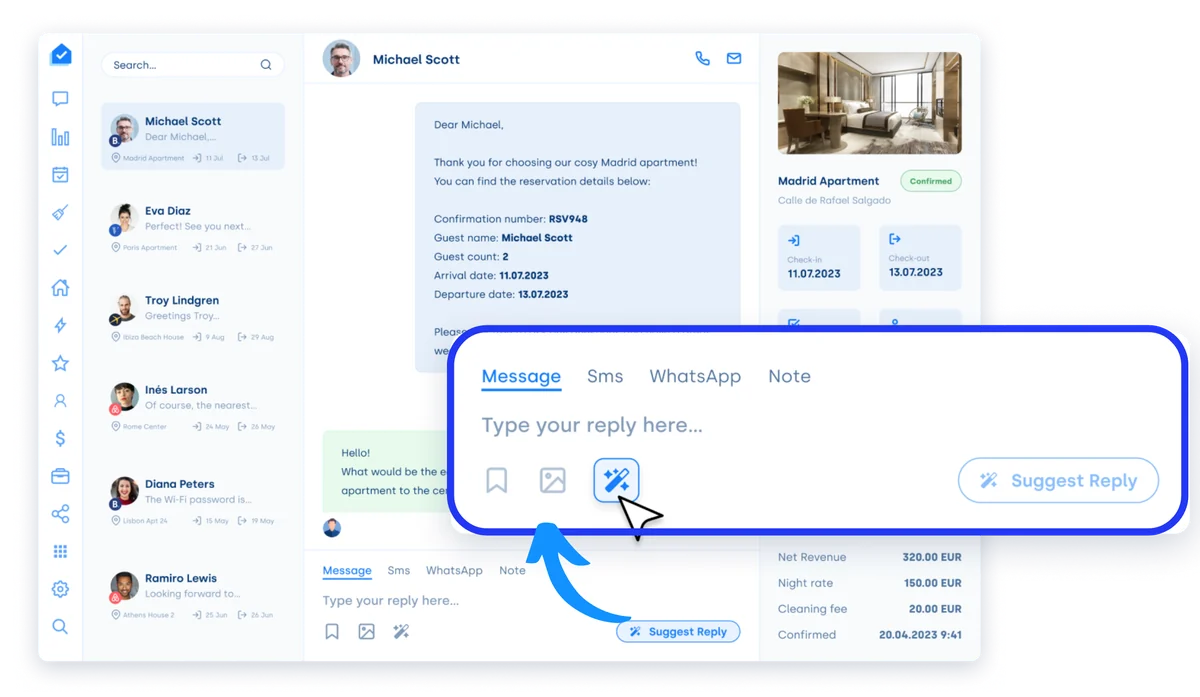Open the person guests icon in the sidebar
The height and width of the screenshot is (697, 1200).
click(x=60, y=401)
